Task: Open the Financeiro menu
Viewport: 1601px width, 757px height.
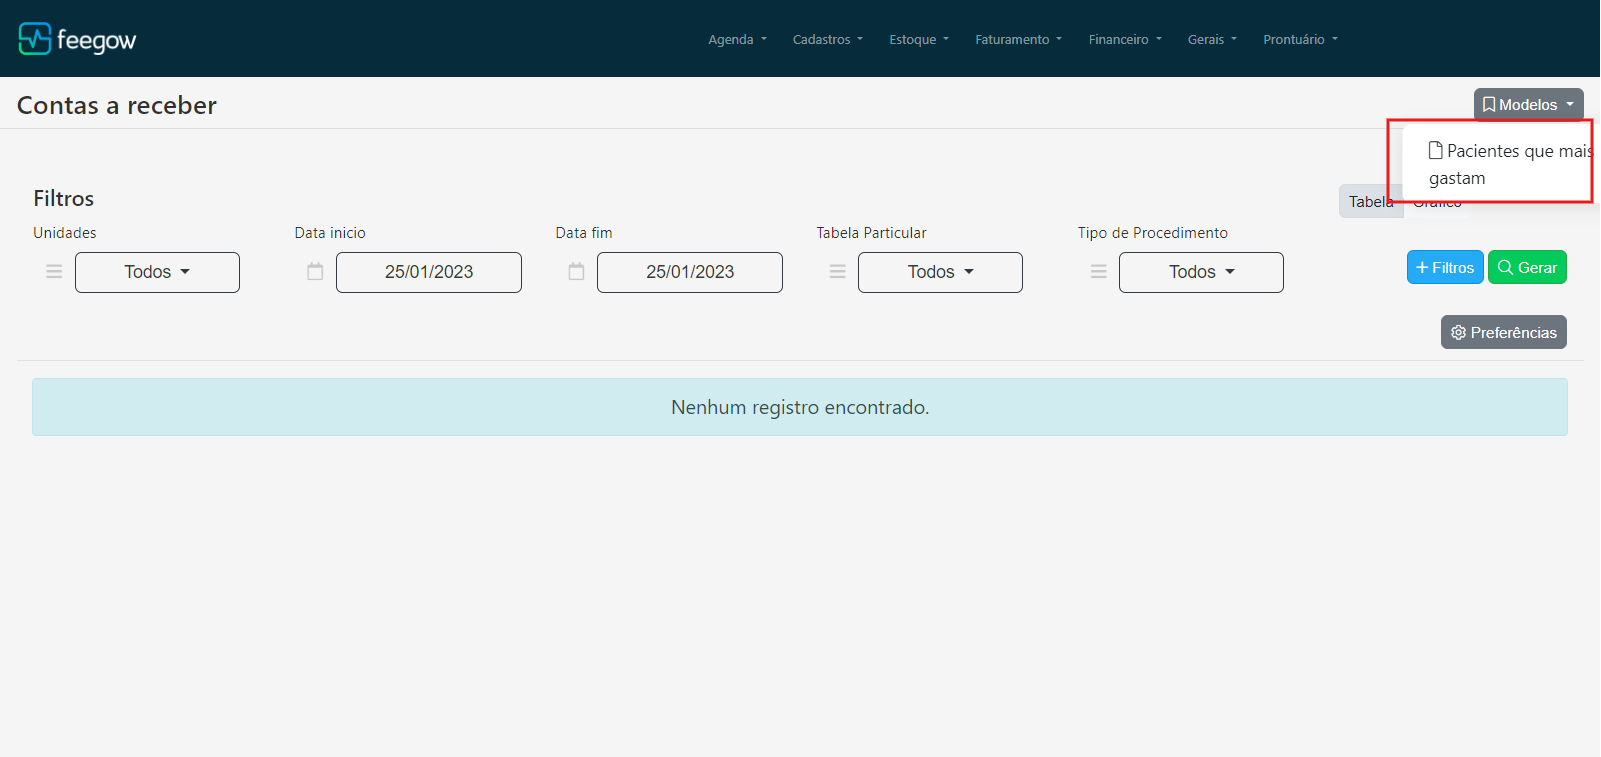Action: [1125, 40]
